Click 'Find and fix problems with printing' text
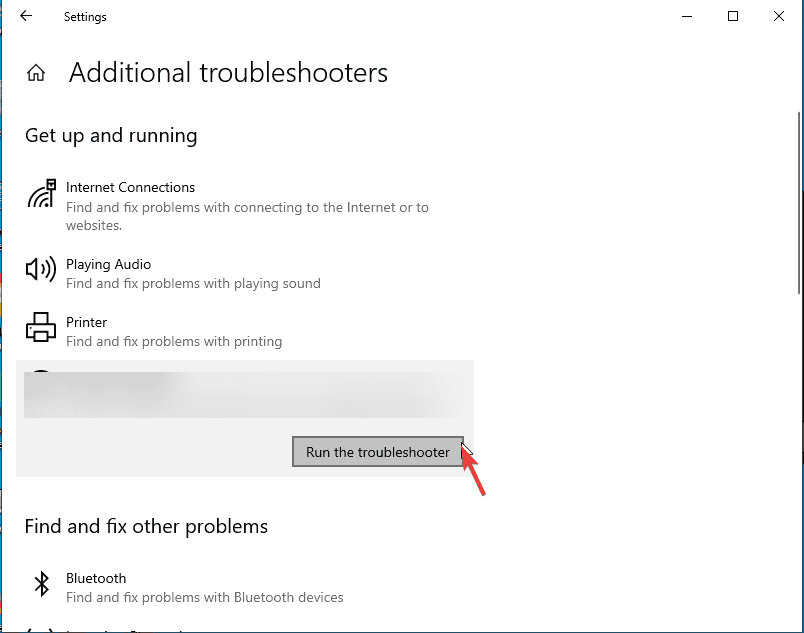804x633 pixels. pos(174,341)
